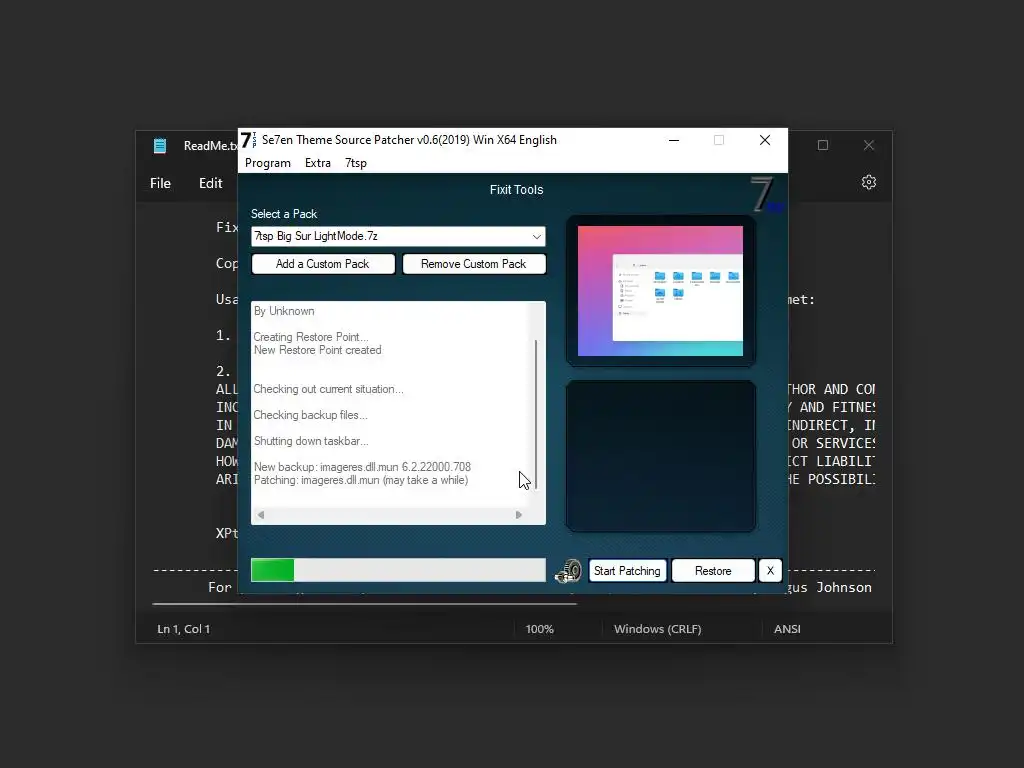Screen dimensions: 1024x768
Task: Open the File menu in Notepad
Action: click(161, 184)
